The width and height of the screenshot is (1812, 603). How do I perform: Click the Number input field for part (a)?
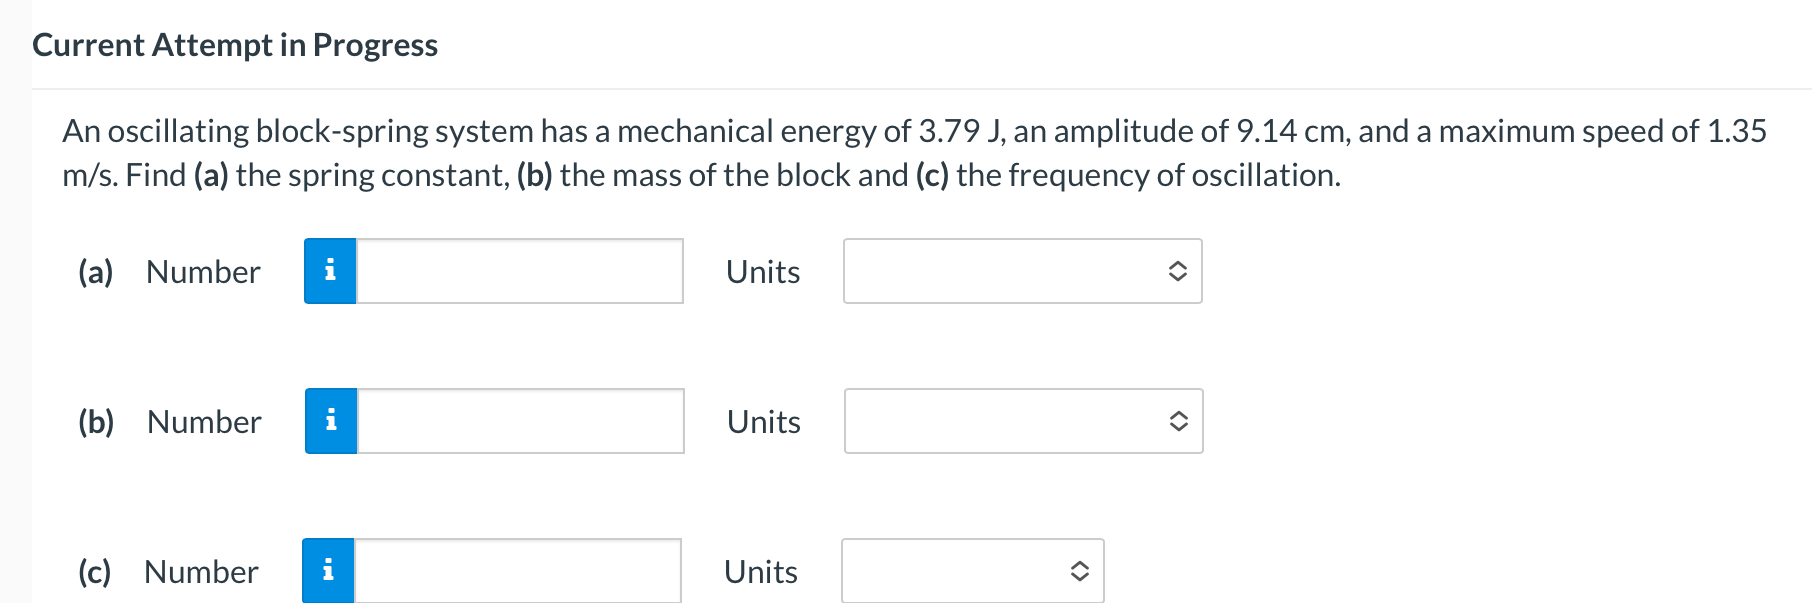[520, 271]
